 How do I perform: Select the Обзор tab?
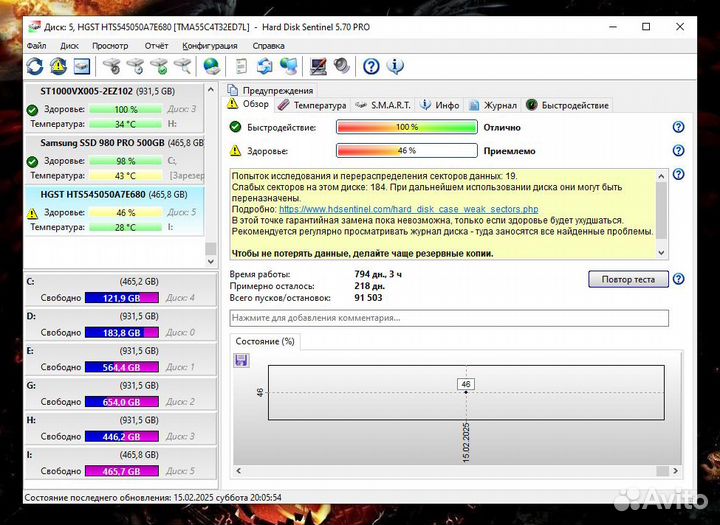click(x=248, y=105)
